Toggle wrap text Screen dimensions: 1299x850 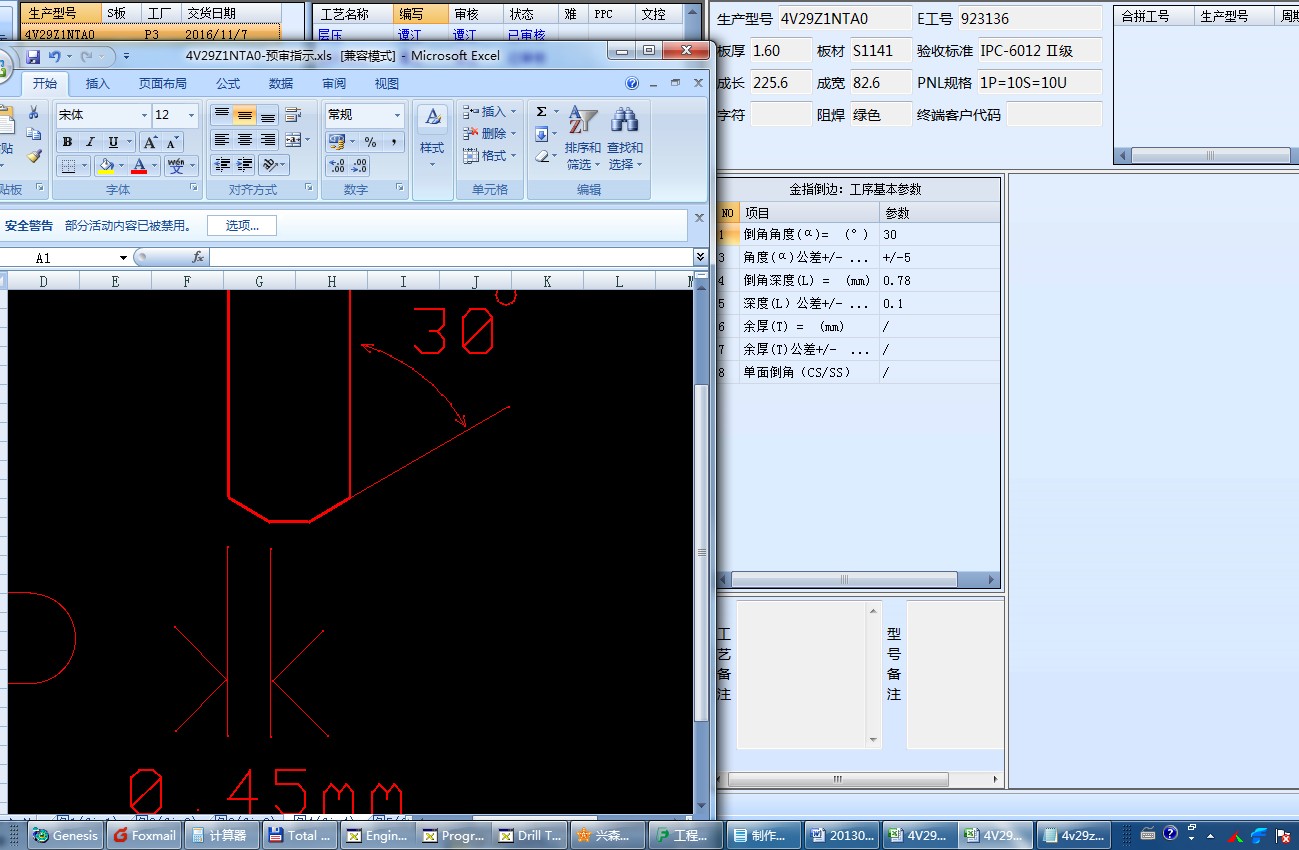coord(293,115)
